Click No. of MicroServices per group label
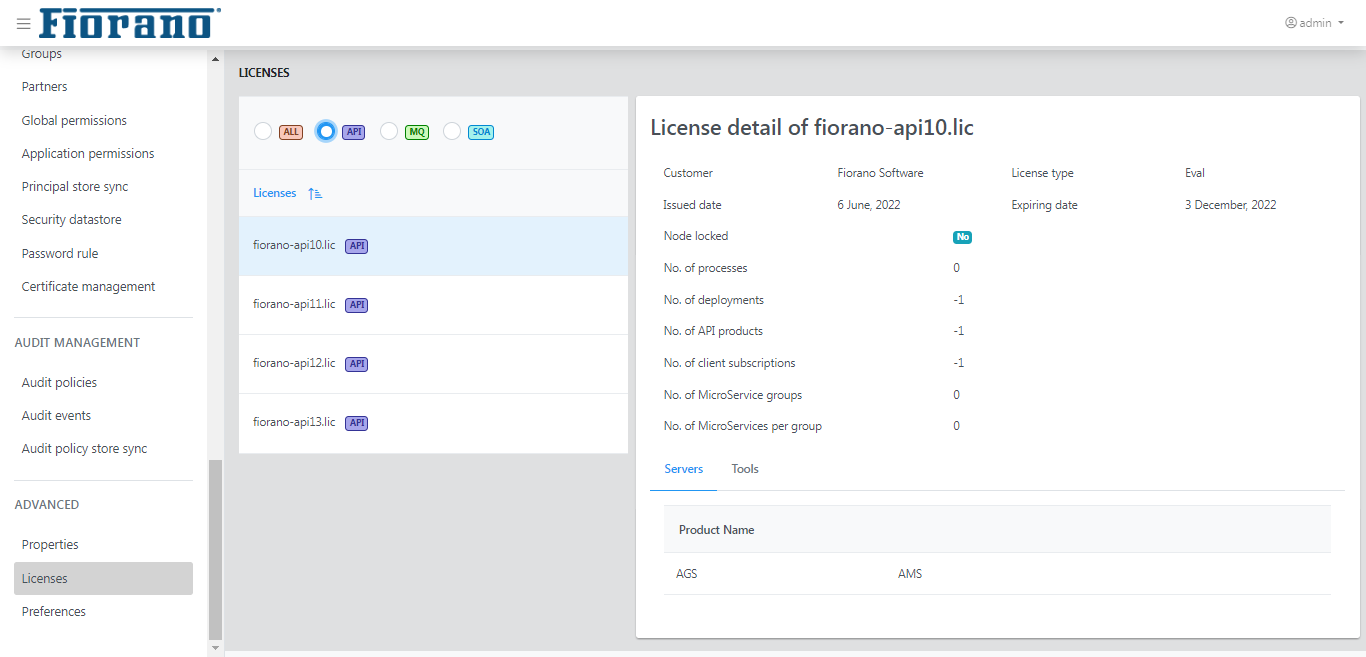This screenshot has width=1366, height=657. tap(742, 426)
